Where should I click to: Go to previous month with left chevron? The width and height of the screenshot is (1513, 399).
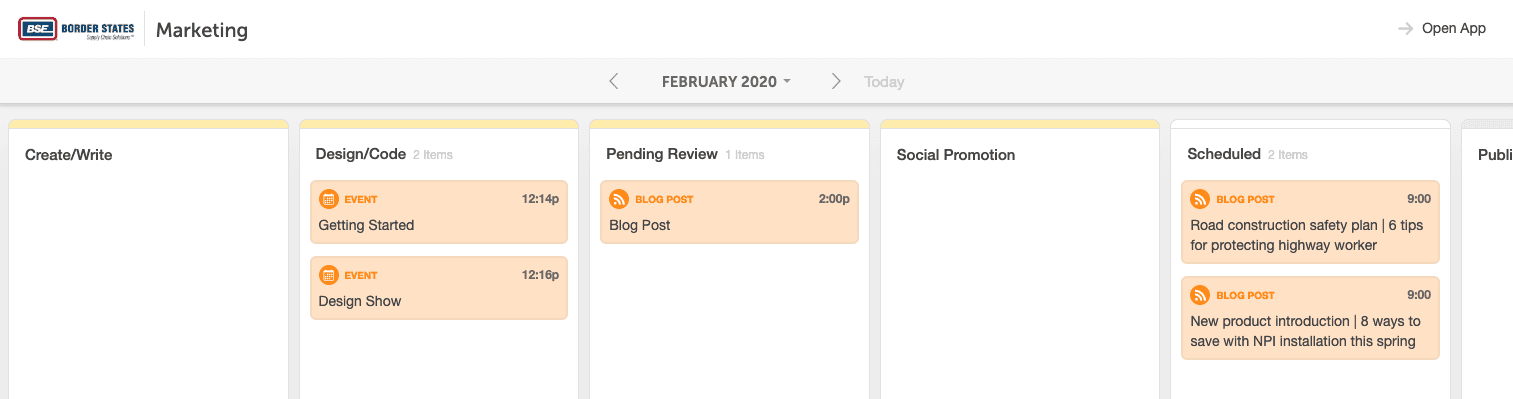pos(614,81)
